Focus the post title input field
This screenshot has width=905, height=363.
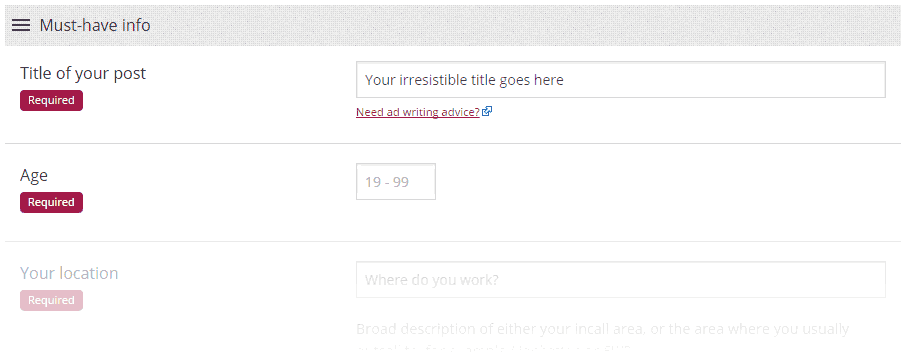pyautogui.click(x=620, y=80)
